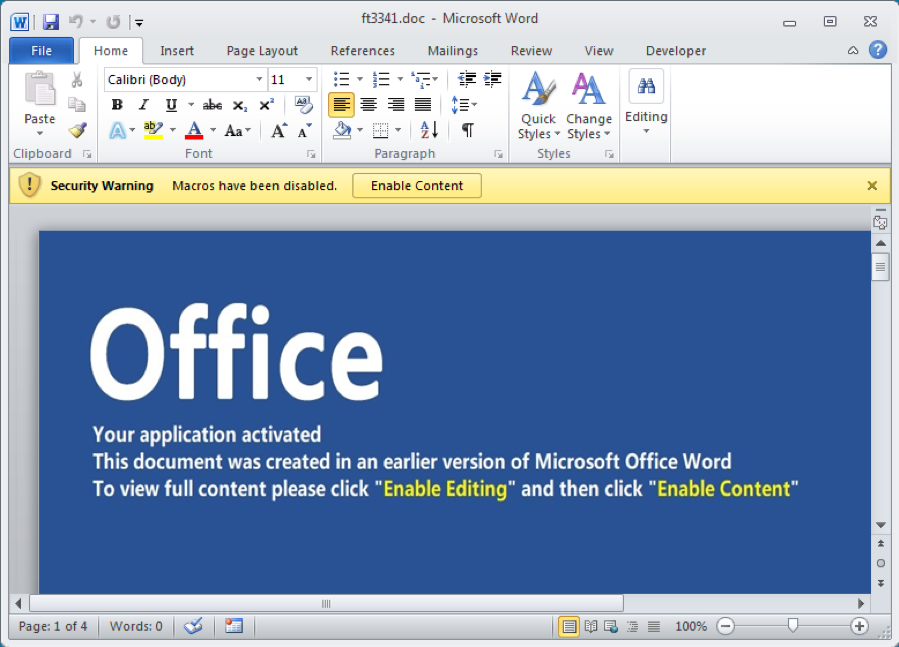
Task: Toggle Bold formatting
Action: 117,105
